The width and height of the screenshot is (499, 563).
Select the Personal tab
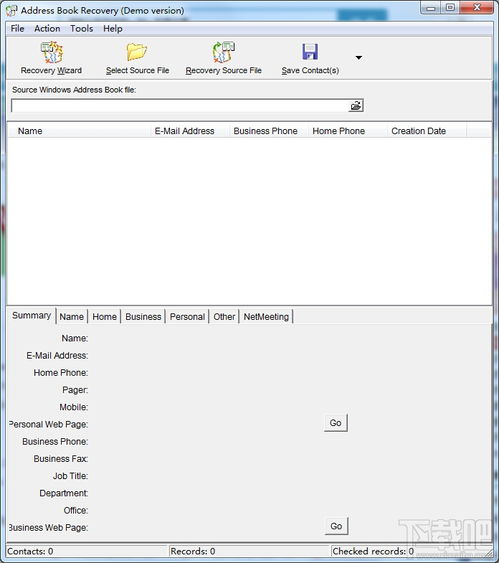(187, 317)
